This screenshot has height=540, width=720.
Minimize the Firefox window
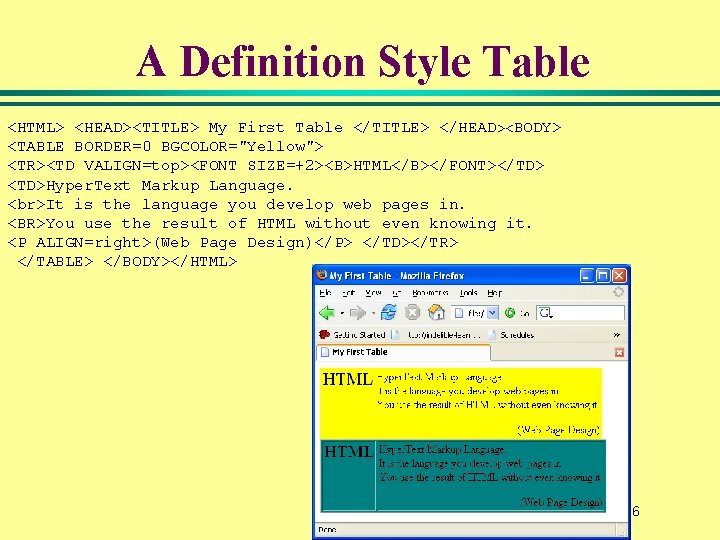click(x=586, y=276)
